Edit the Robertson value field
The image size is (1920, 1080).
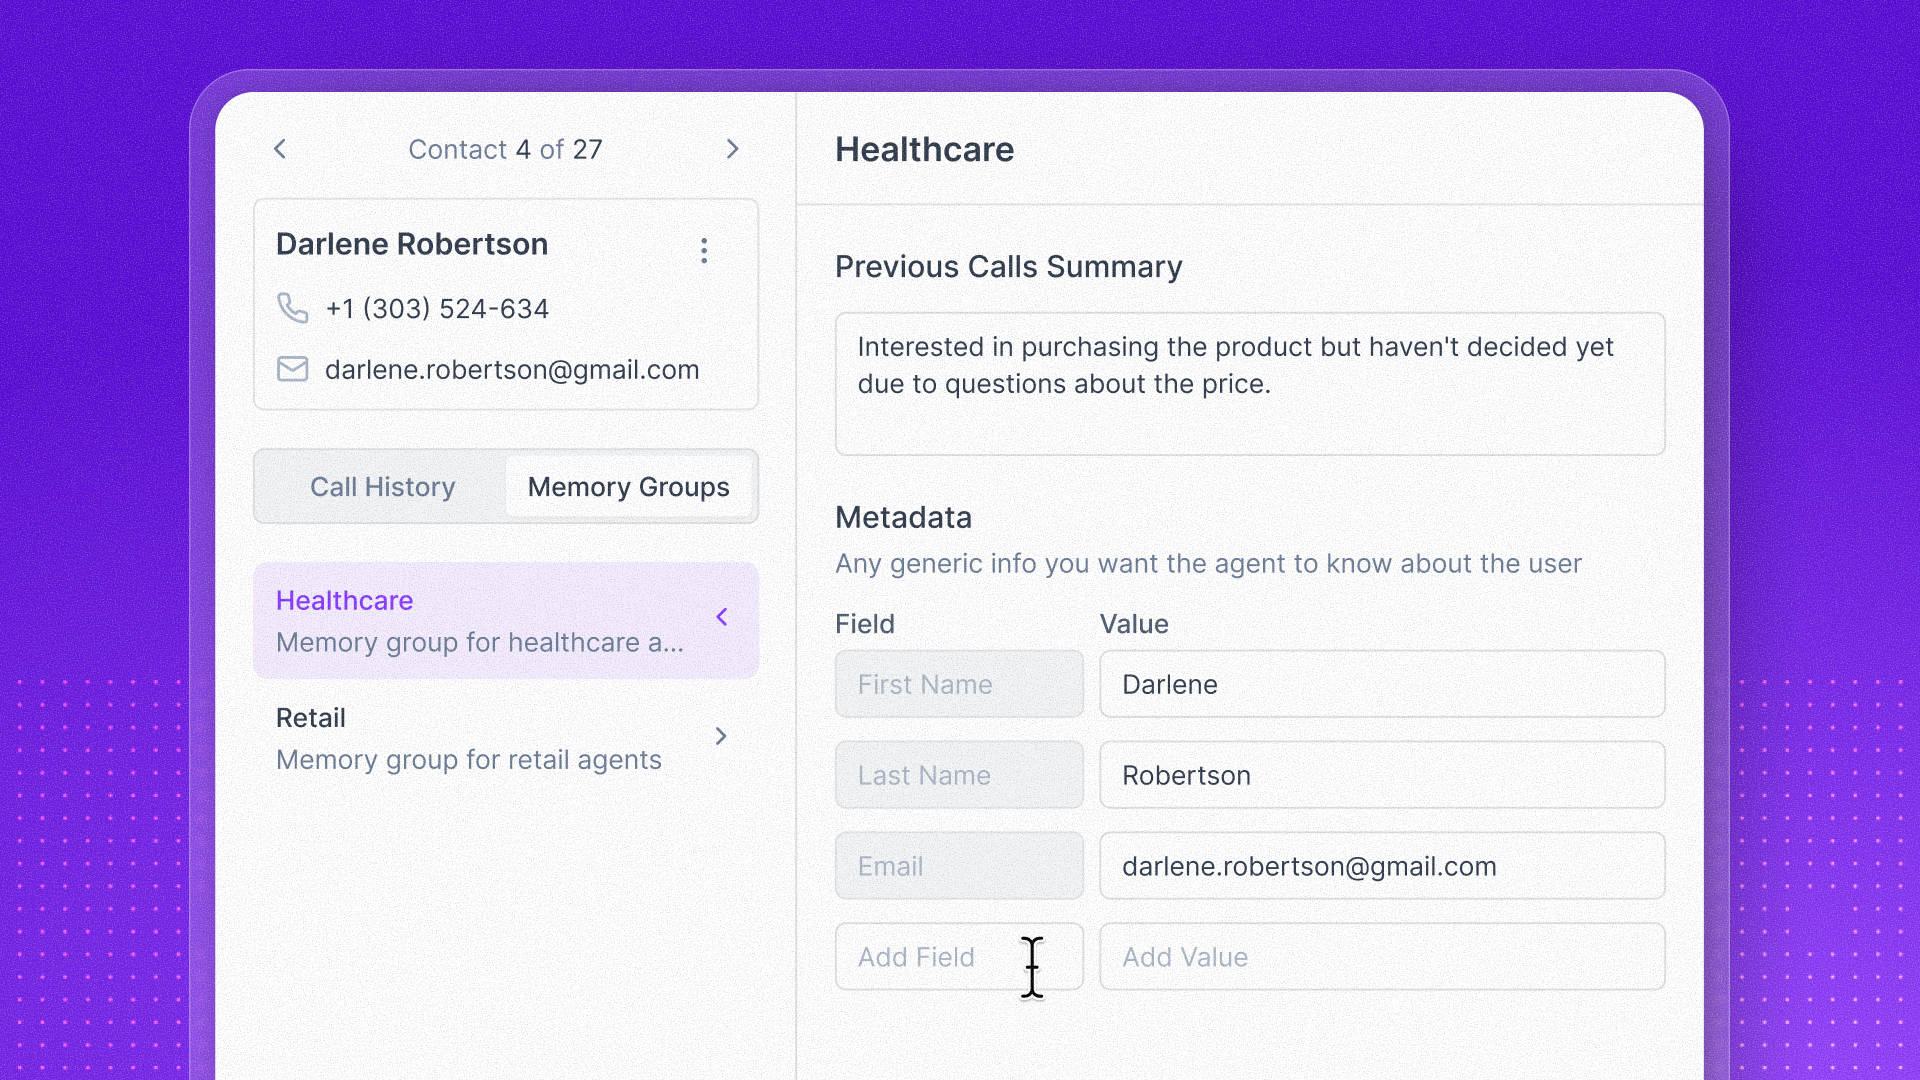(x=1381, y=775)
